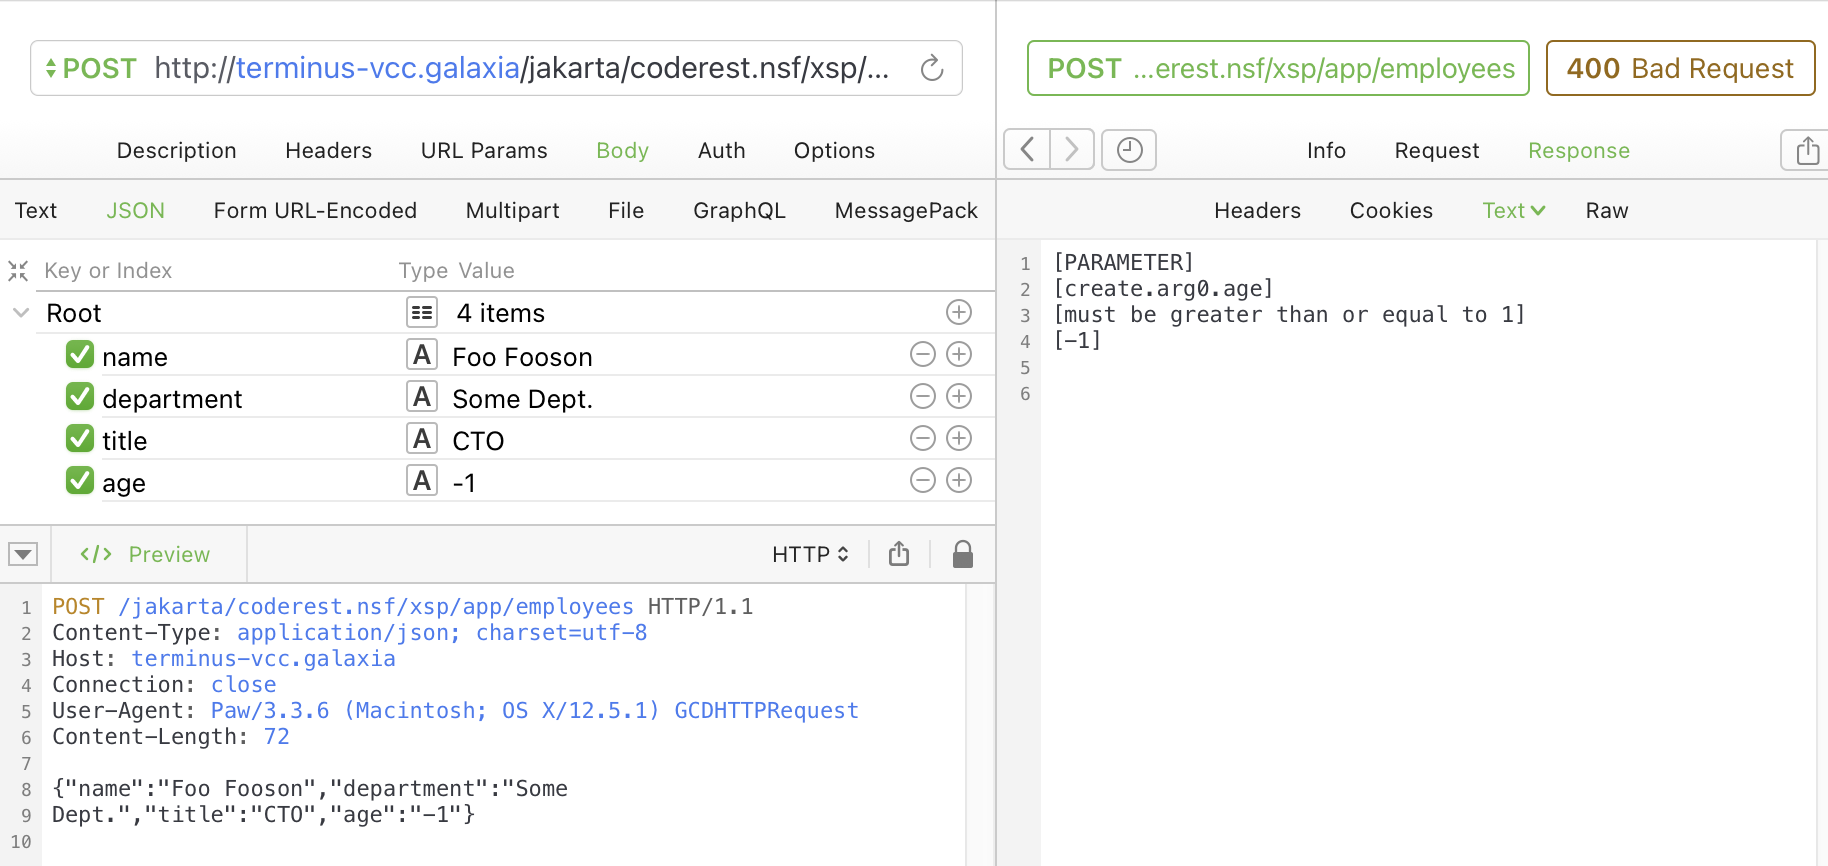Select the Form URL-Encoded body type
The width and height of the screenshot is (1828, 866).
315,210
